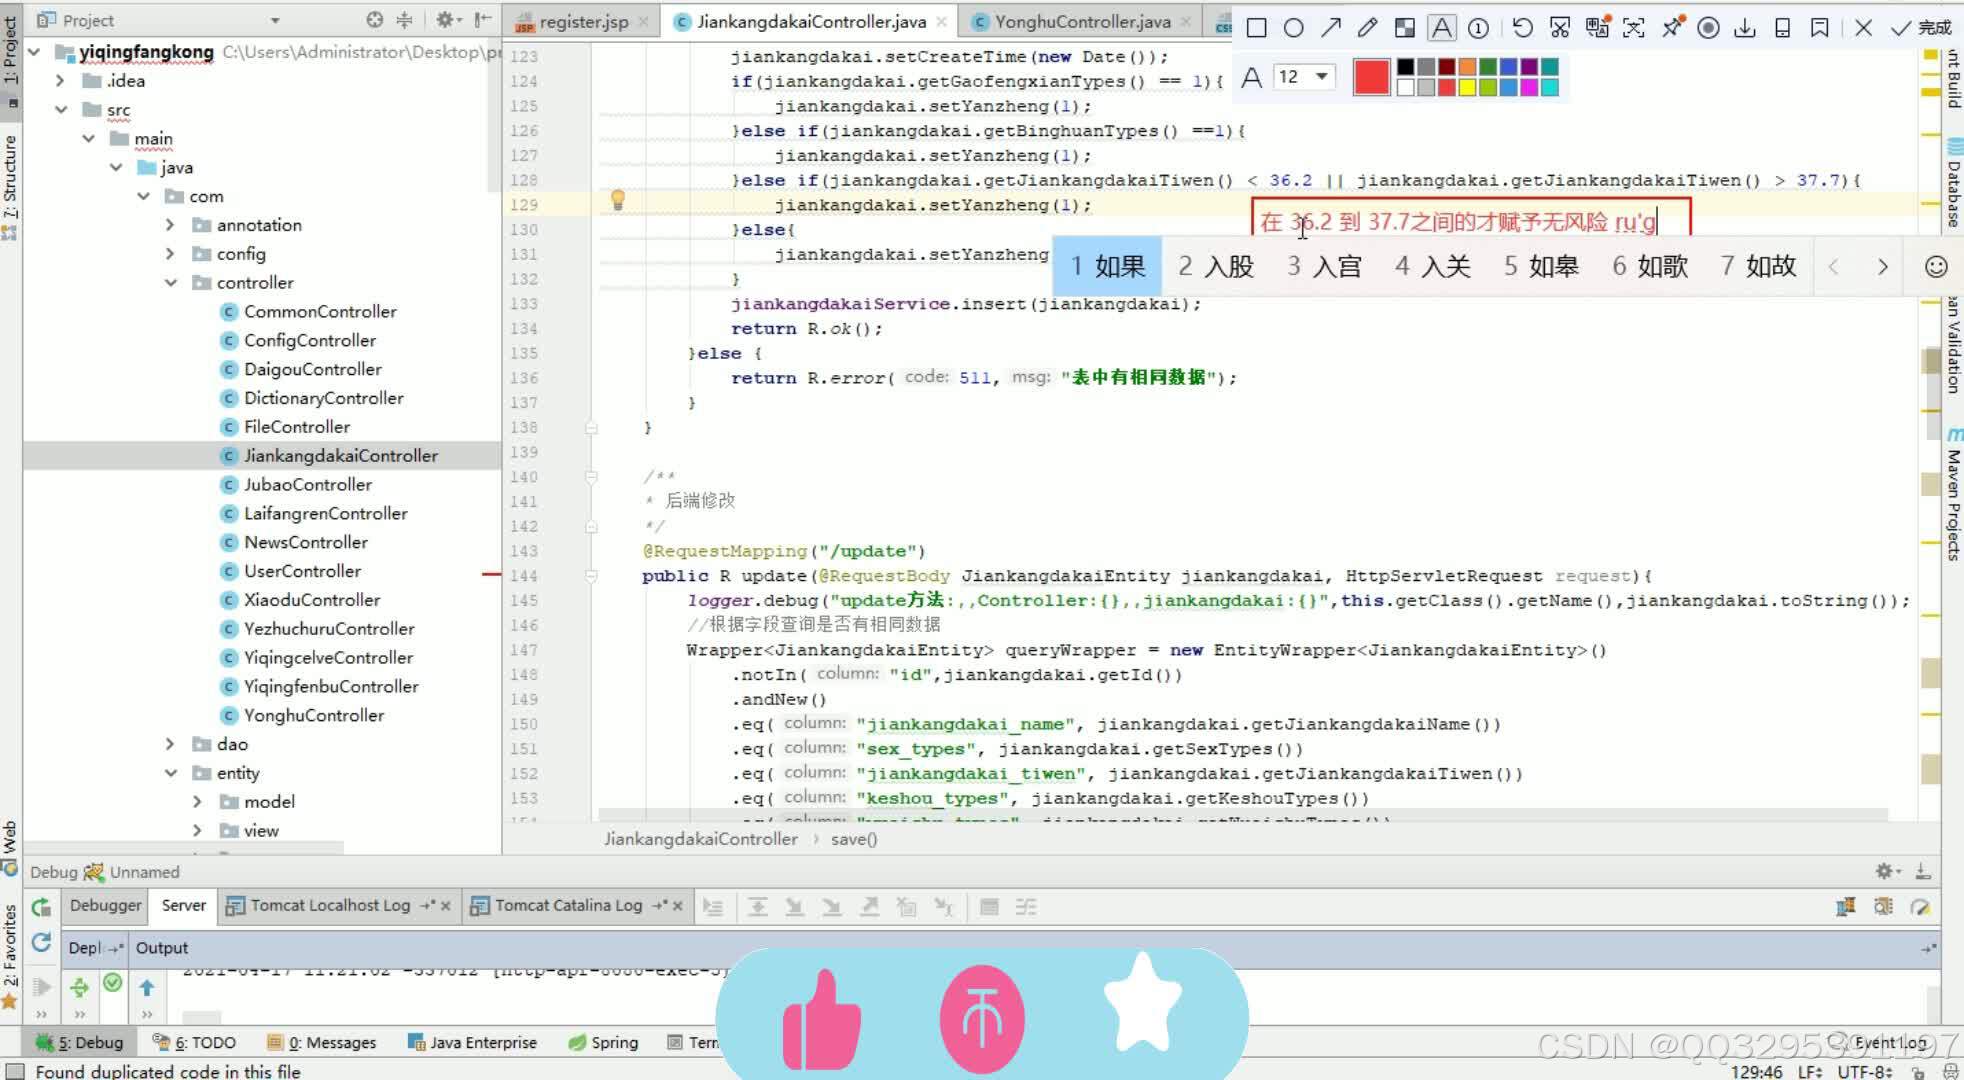Click inside the red annotation text box

1470,221
